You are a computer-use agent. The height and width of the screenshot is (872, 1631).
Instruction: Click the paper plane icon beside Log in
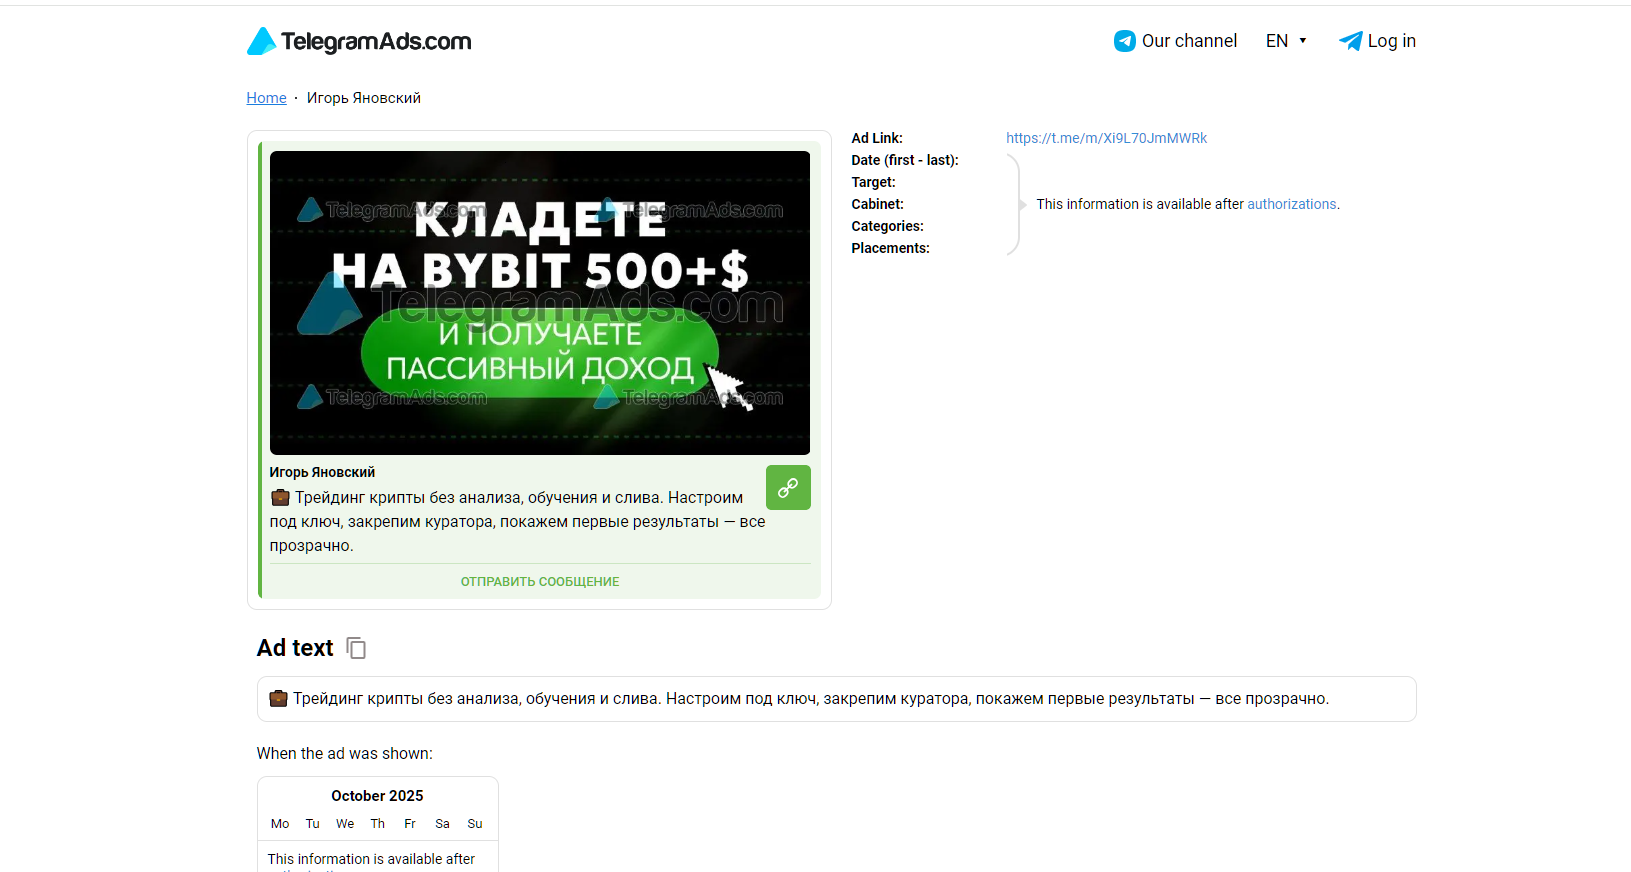[1350, 41]
